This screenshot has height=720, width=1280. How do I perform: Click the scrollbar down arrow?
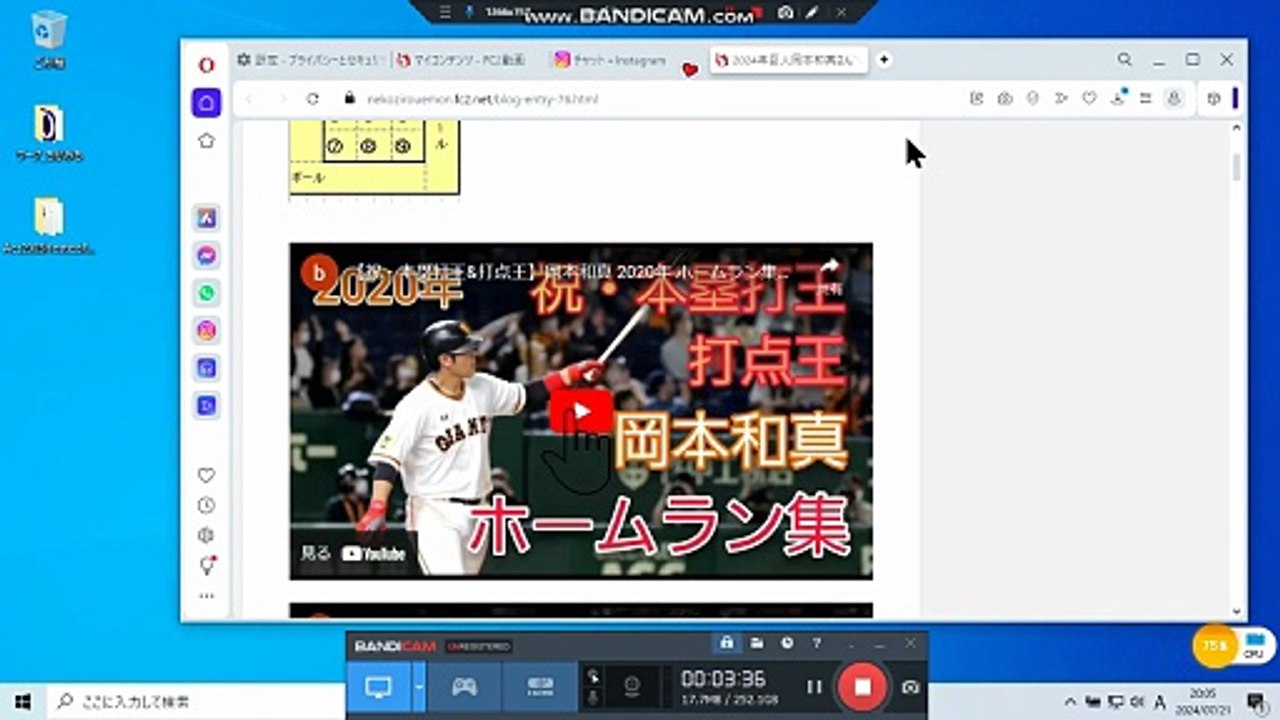pos(1237,611)
